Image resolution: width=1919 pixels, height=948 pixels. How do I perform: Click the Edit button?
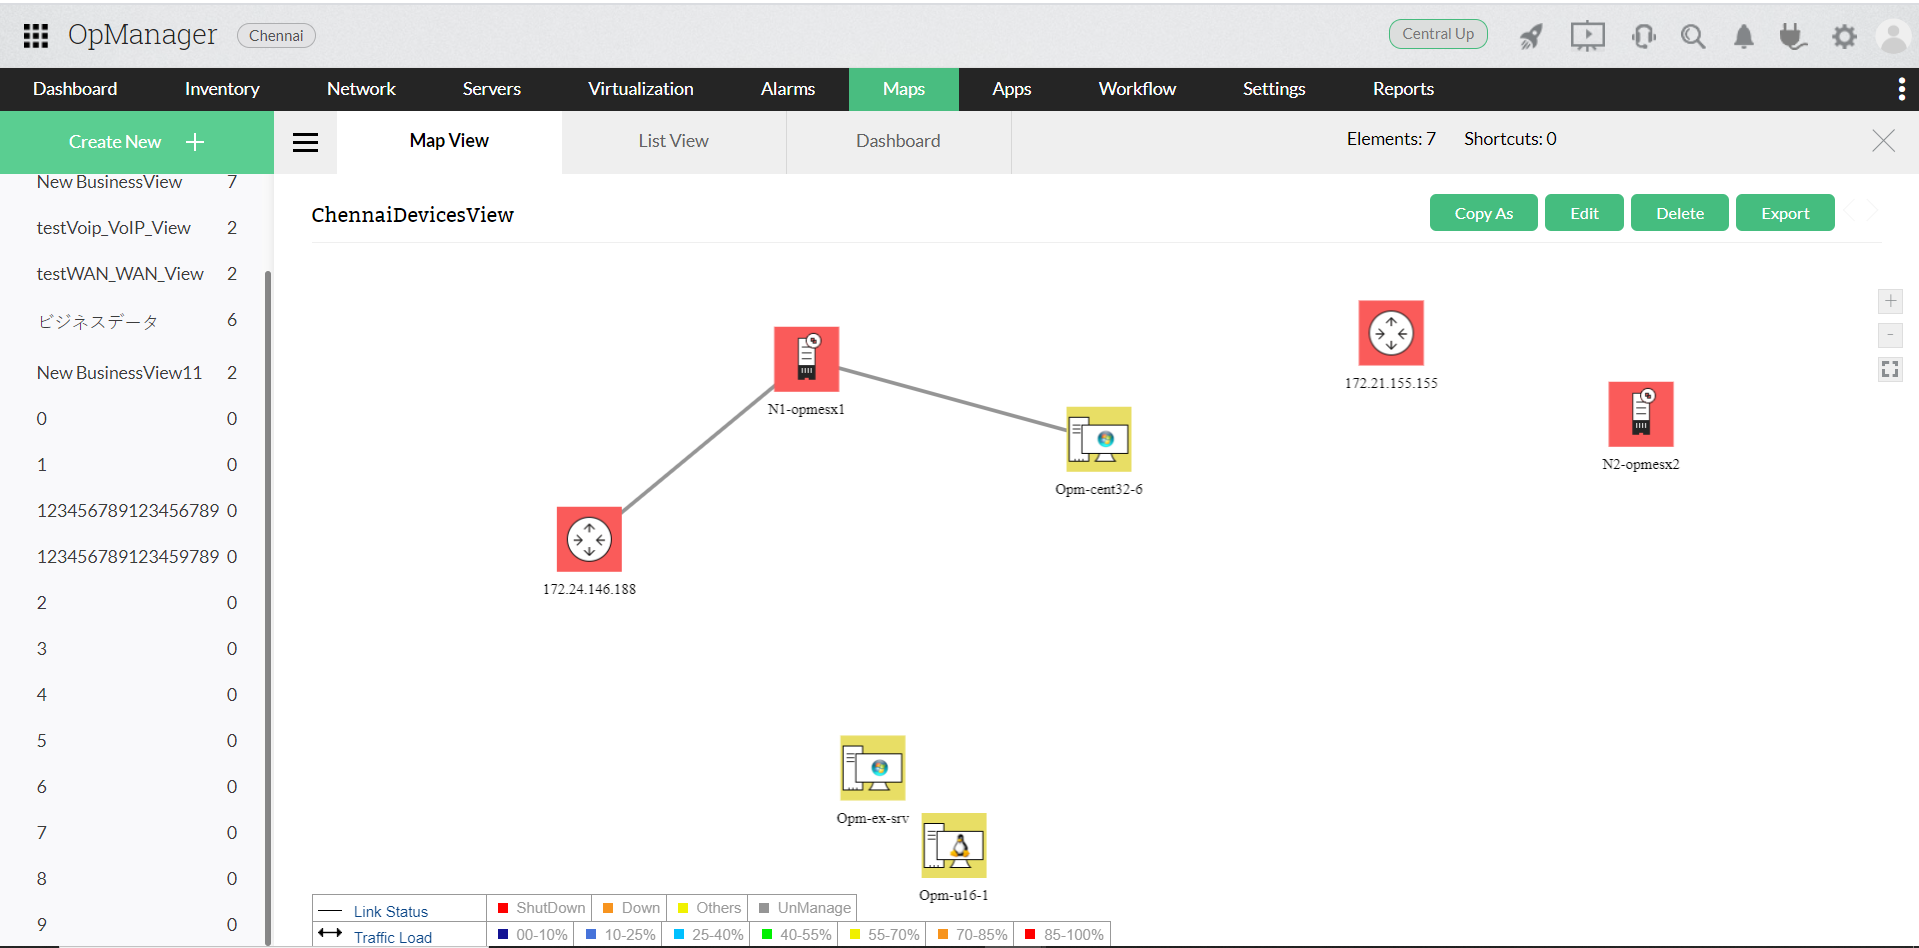click(x=1584, y=213)
